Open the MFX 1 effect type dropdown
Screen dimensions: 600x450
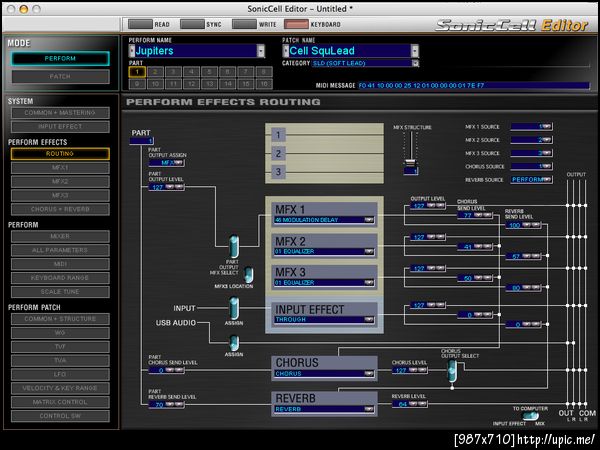369,218
